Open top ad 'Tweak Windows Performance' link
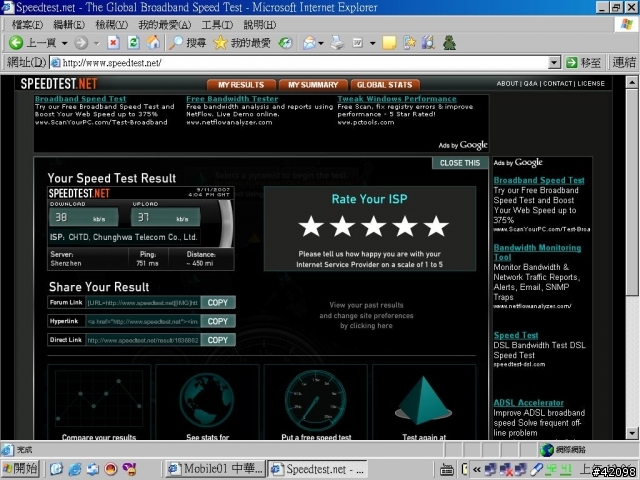Image resolution: width=640 pixels, height=480 pixels. tap(397, 99)
